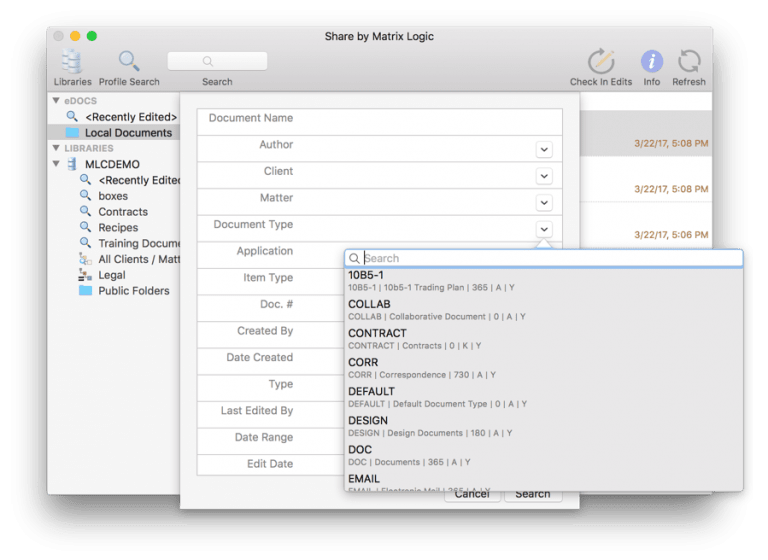This screenshot has height=560, width=768.
Task: Open the Profile Search magnifier icon
Action: point(129,61)
